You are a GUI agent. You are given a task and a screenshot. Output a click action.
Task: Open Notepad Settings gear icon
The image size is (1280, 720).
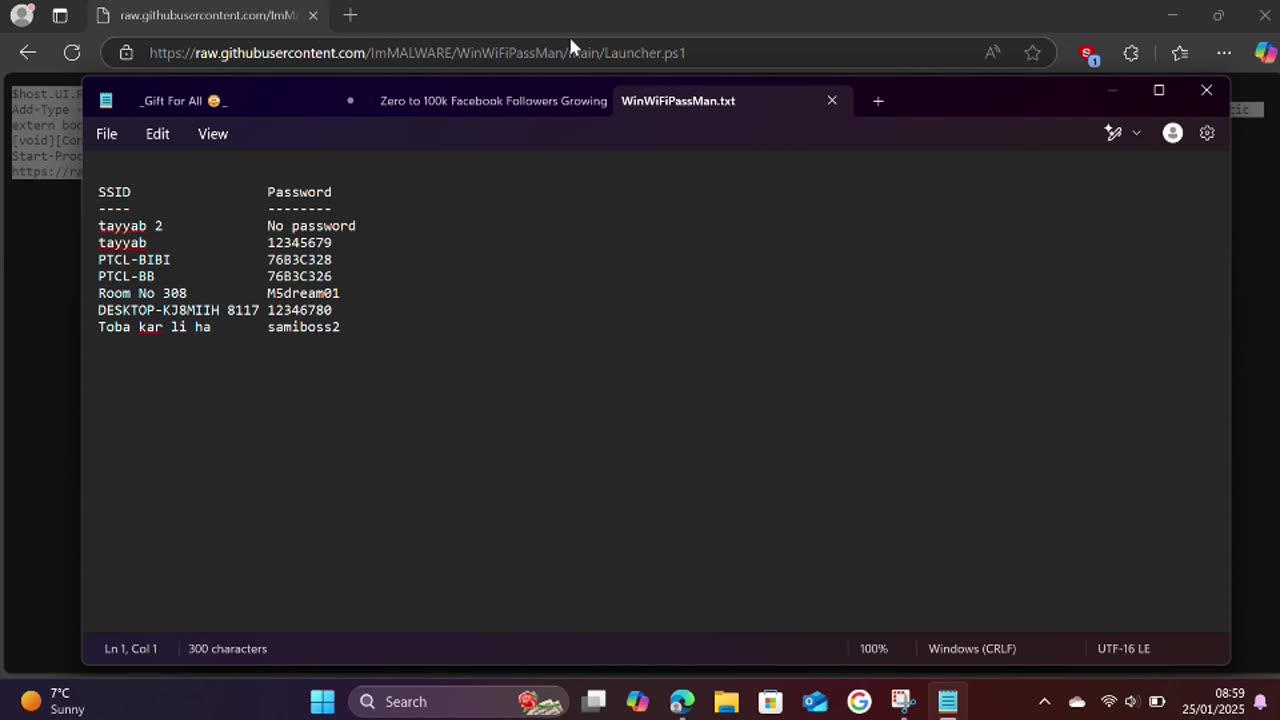pos(1207,133)
